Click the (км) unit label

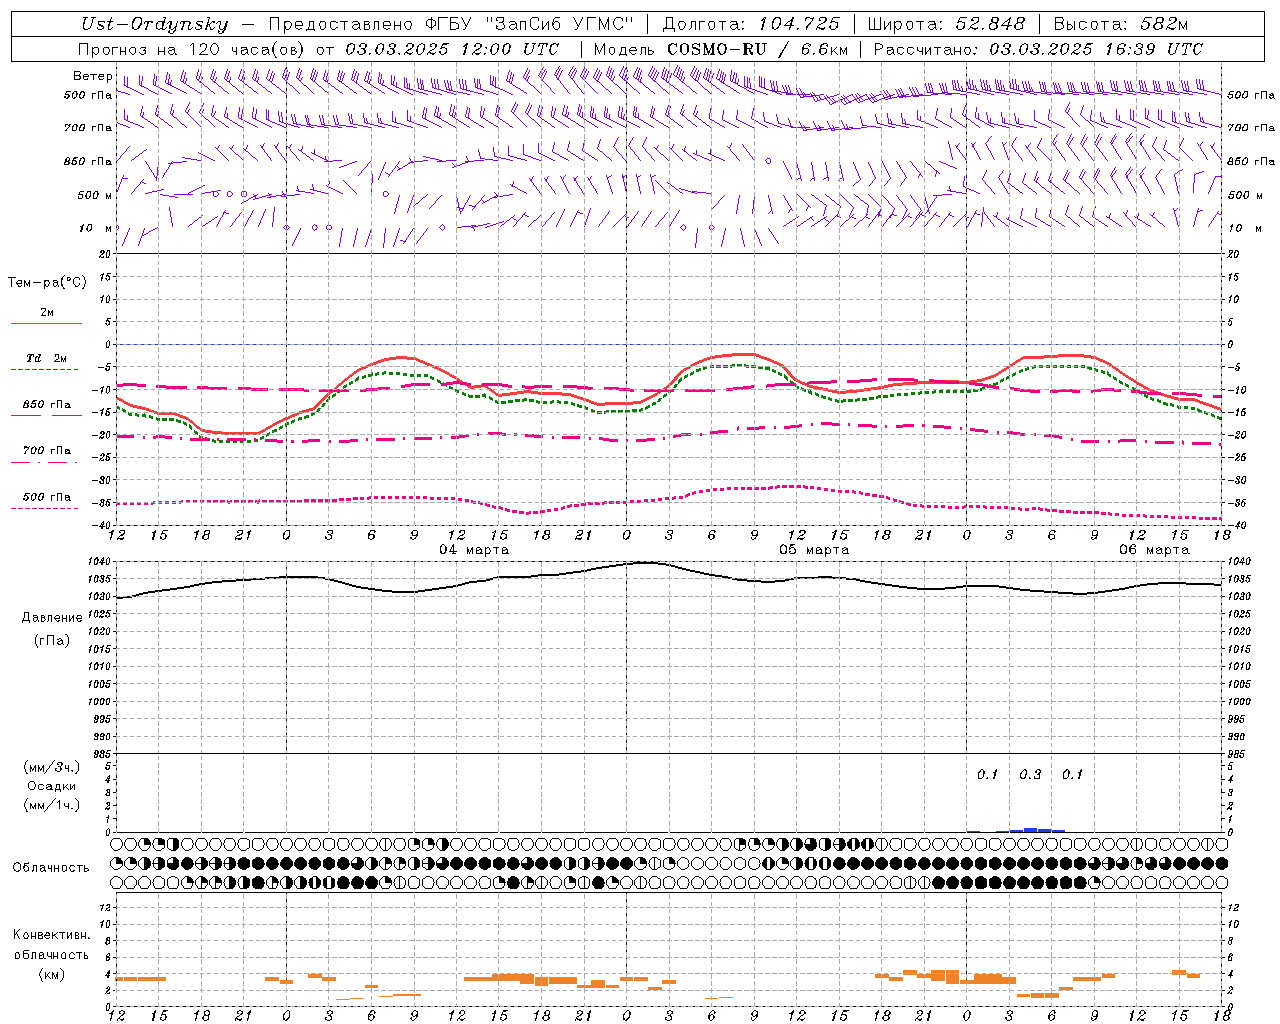(52, 974)
